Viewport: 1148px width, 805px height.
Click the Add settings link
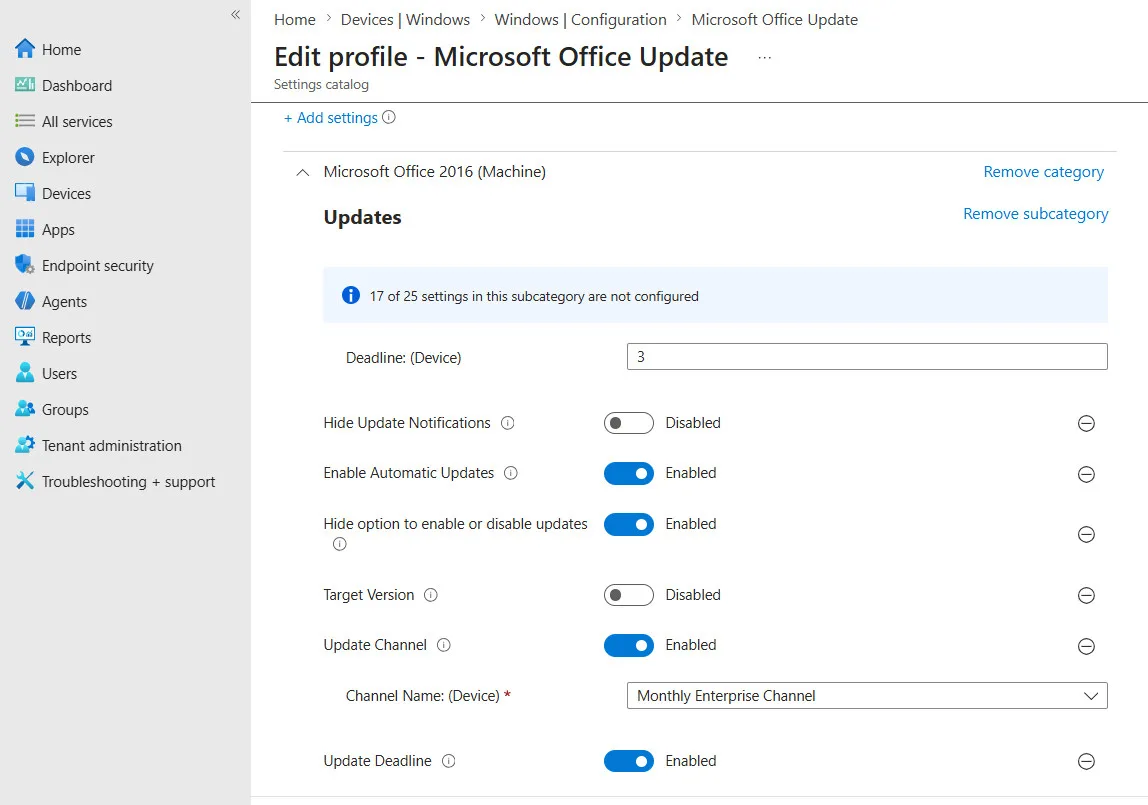pos(331,117)
